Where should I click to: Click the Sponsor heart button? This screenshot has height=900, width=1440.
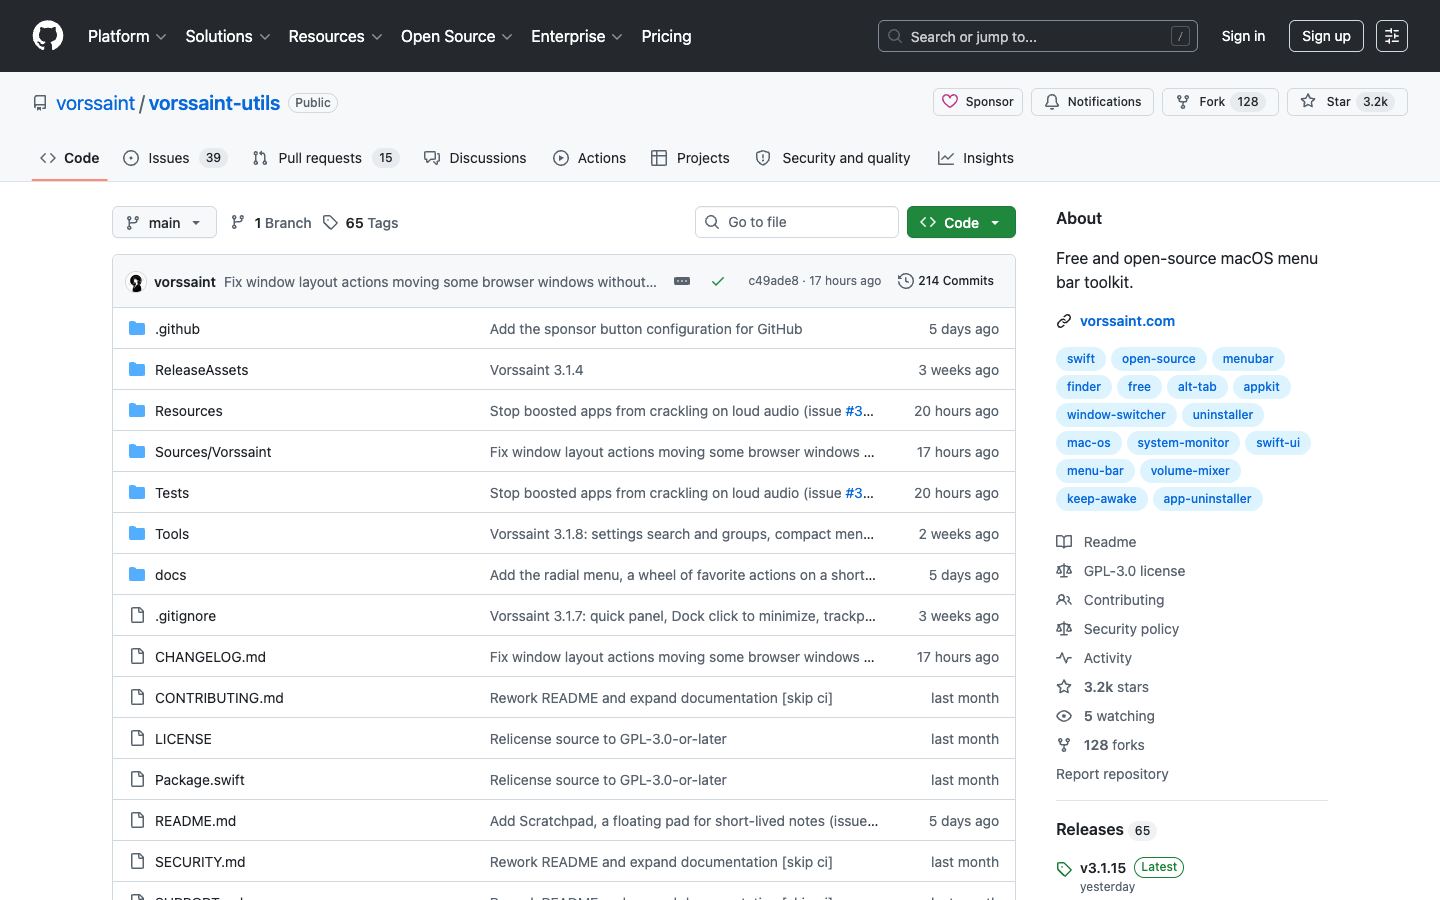(978, 102)
